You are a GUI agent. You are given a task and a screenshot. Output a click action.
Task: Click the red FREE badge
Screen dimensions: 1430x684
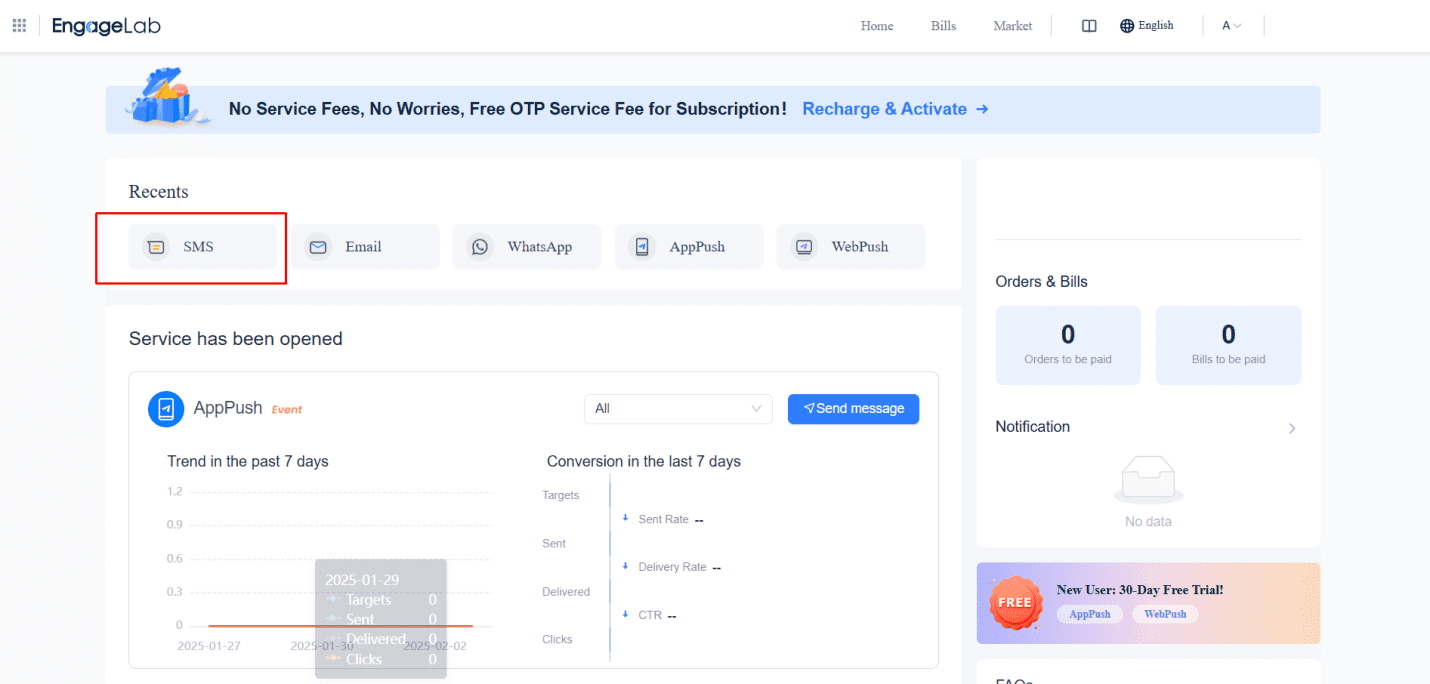pos(1015,603)
